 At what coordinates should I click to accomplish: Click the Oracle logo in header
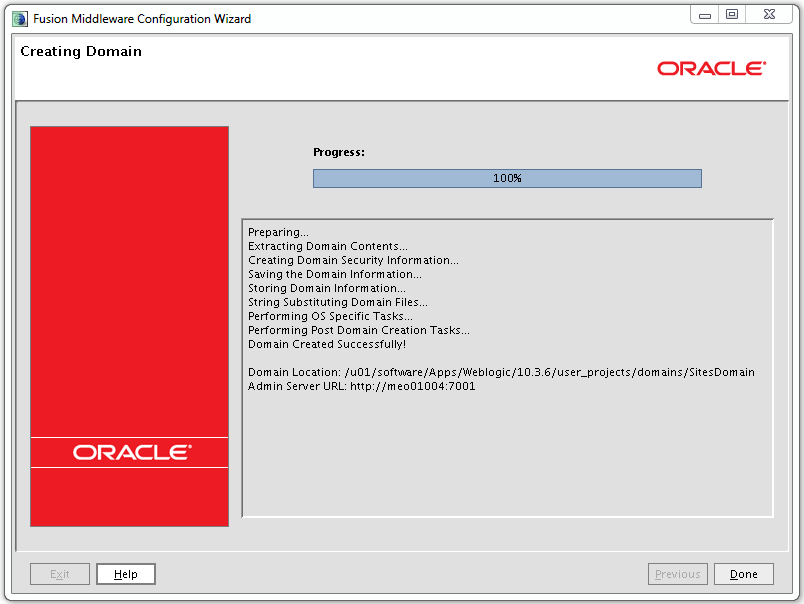pos(712,69)
